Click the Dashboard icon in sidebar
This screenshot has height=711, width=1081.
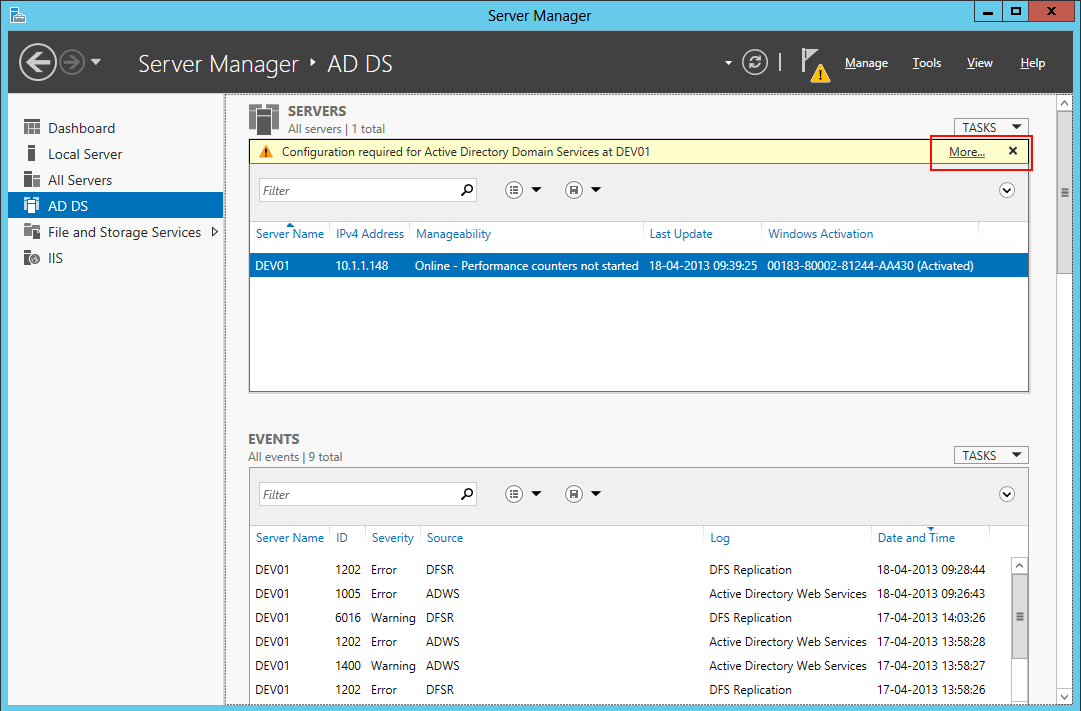coord(32,128)
